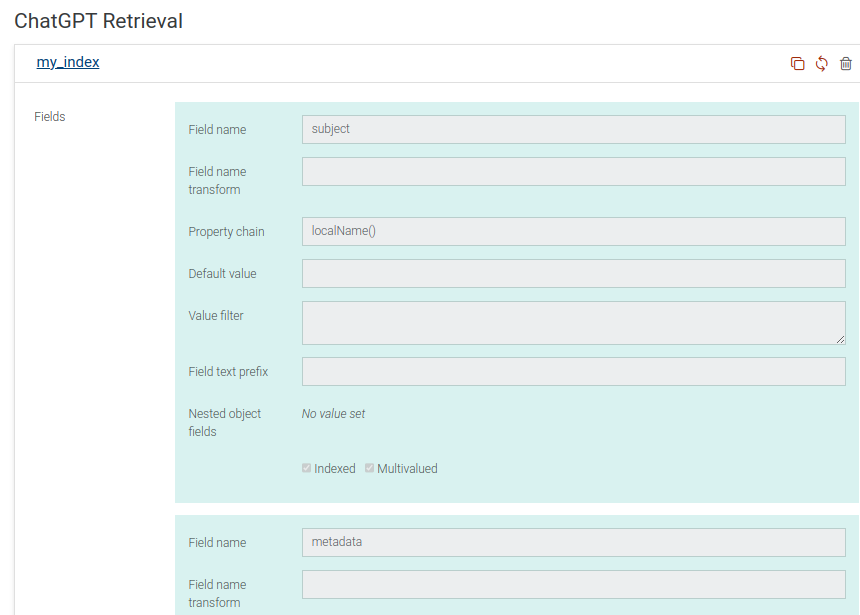Viewport: 860px width, 615px height.
Task: Click the ChatGPT Retrieval heading
Action: [98, 21]
